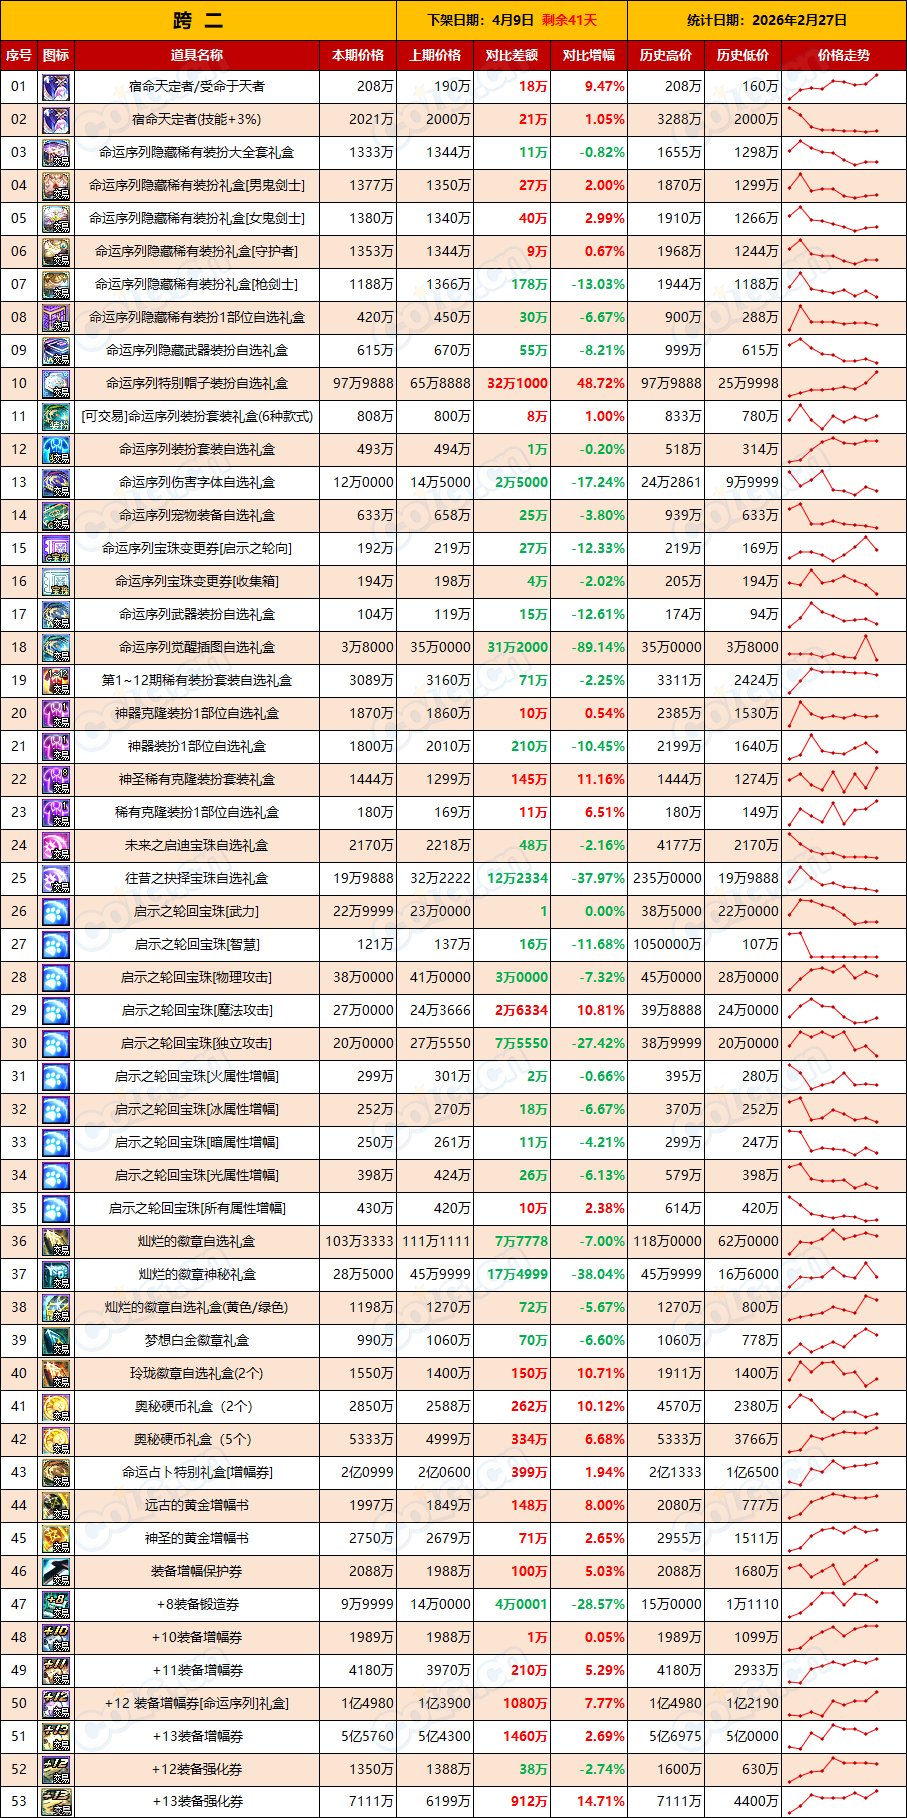Click the 跨二 server title header
This screenshot has height=1818, width=907.
coord(198,20)
